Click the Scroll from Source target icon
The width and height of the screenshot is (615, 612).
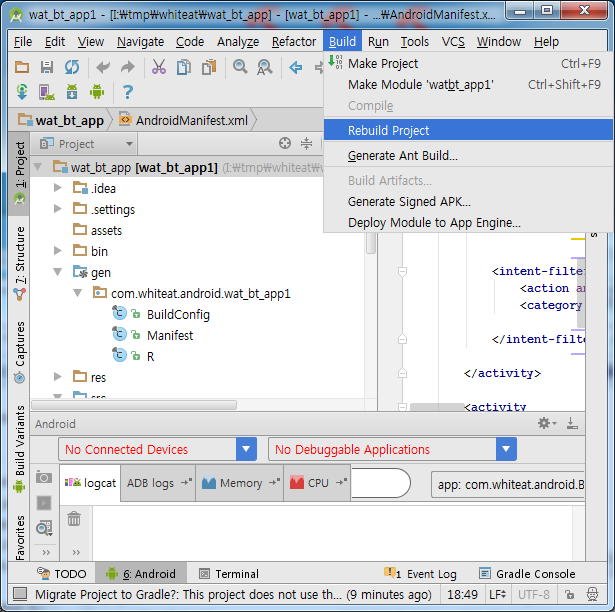285,143
